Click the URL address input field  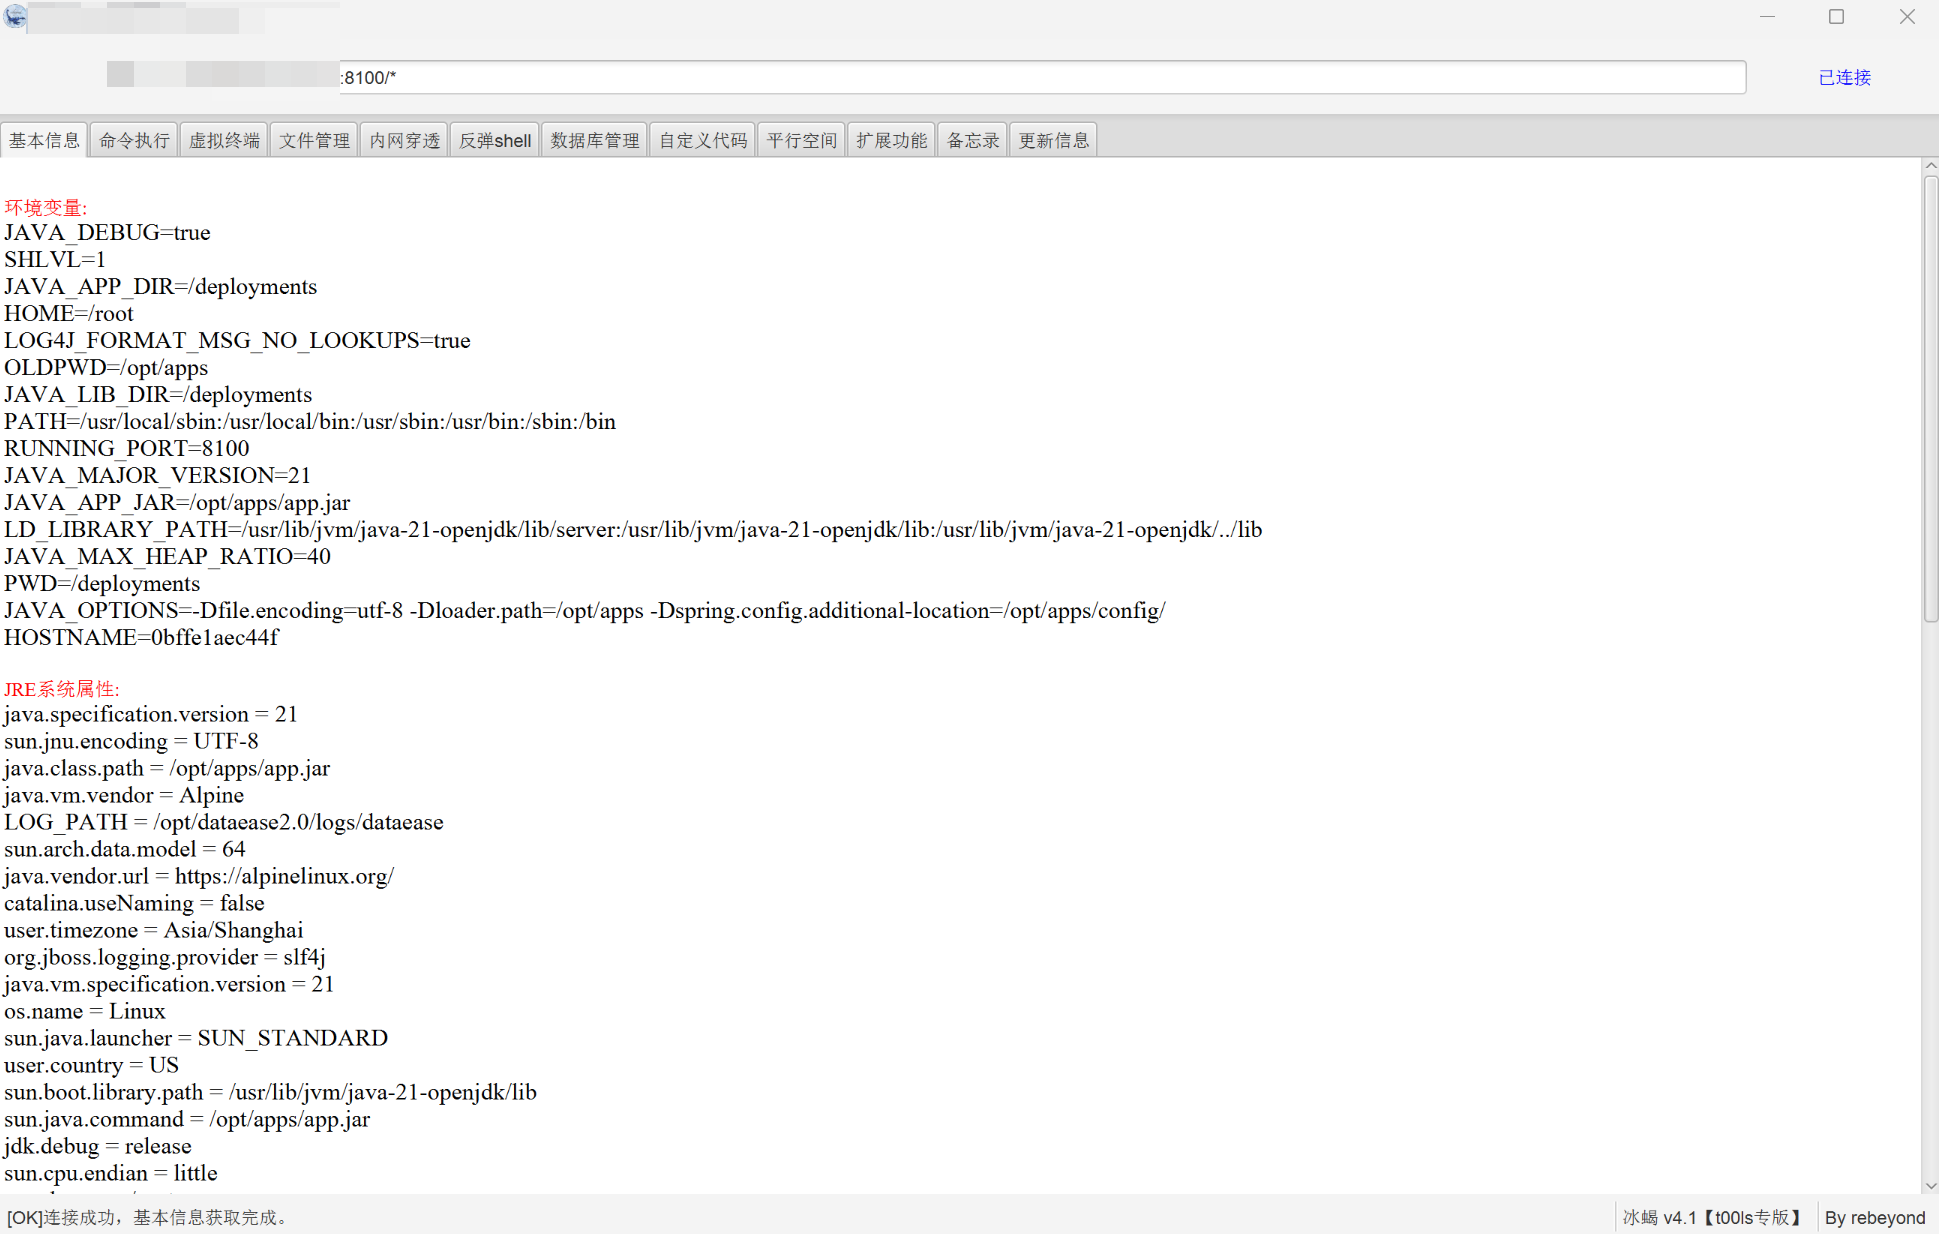pos(1040,77)
